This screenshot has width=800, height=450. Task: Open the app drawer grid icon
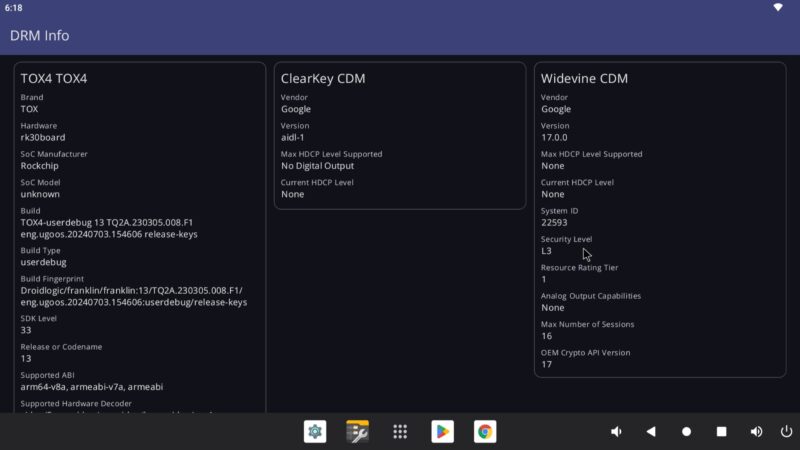coord(400,431)
